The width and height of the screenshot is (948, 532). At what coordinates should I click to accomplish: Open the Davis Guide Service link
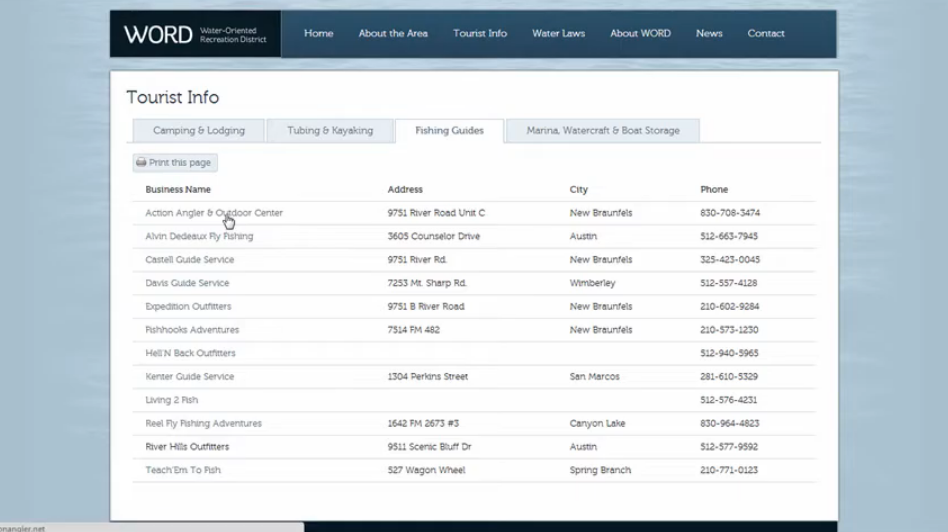click(187, 283)
